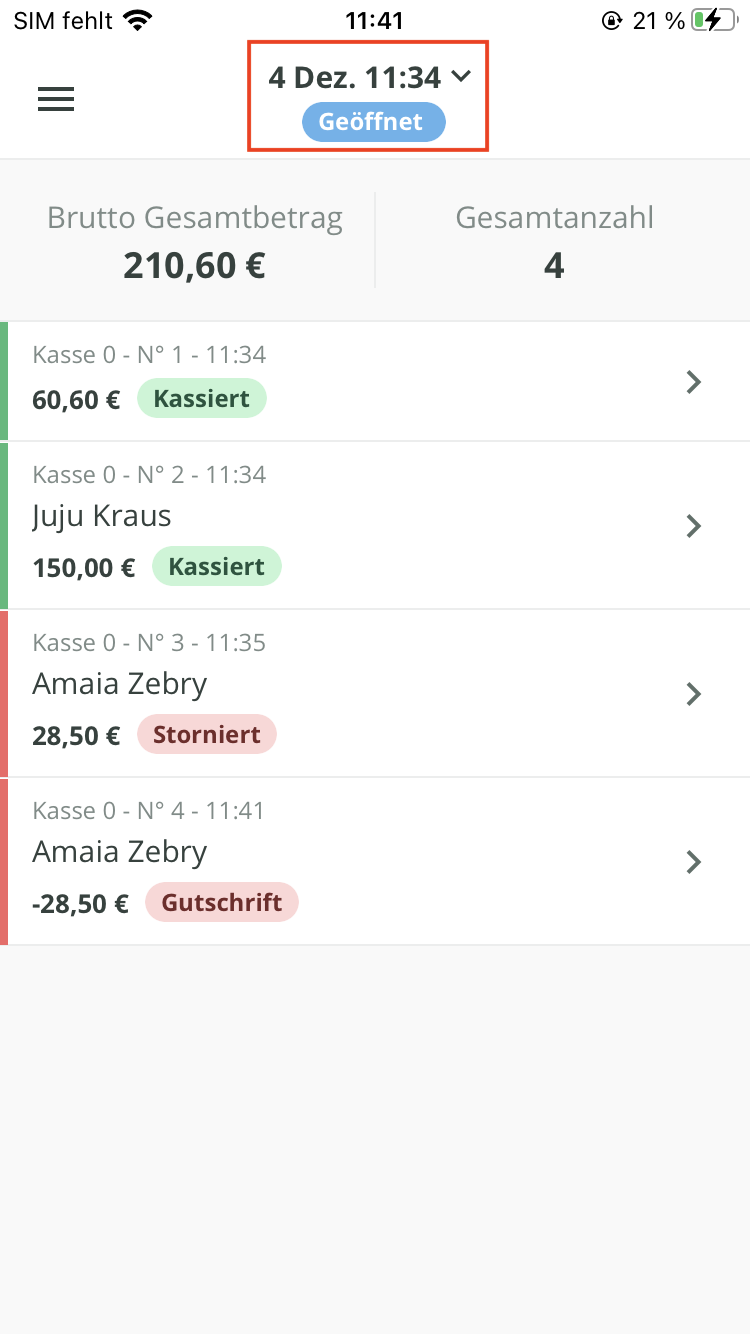Open the Storniert receipt chevron arrow
The width and height of the screenshot is (750, 1334).
click(x=694, y=694)
